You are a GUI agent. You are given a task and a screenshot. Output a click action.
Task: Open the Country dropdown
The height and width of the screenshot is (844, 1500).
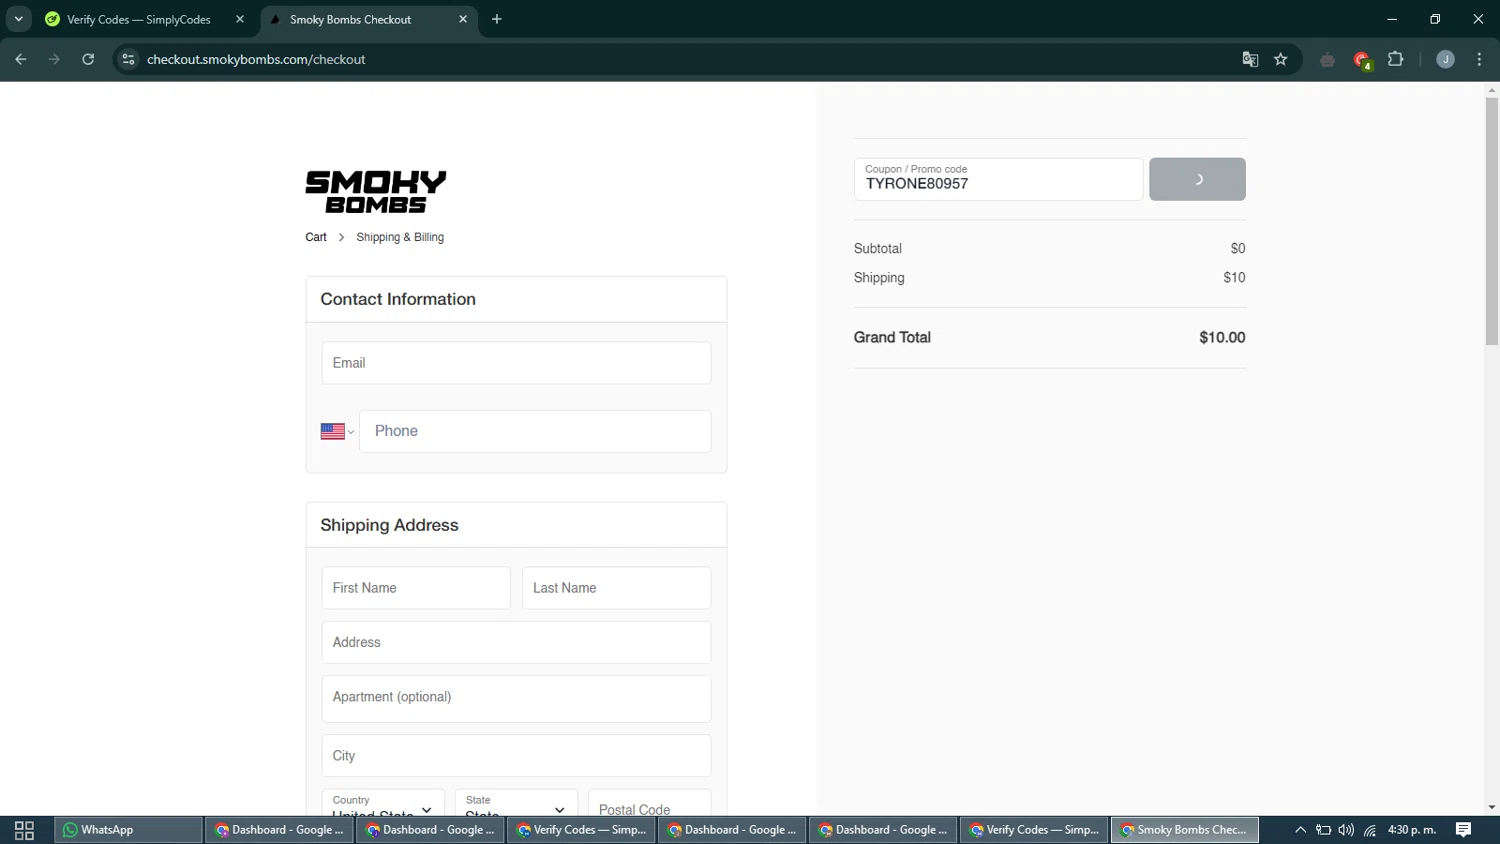click(x=383, y=803)
